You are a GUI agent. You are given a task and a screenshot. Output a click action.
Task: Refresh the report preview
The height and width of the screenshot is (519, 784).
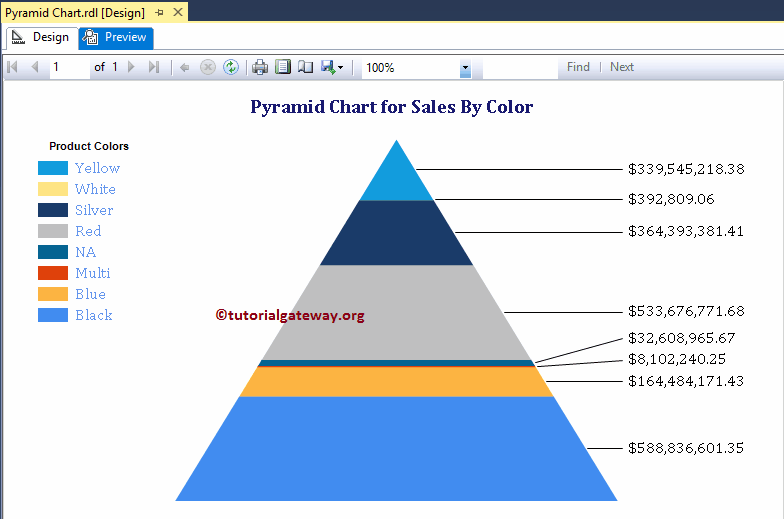[x=230, y=67]
